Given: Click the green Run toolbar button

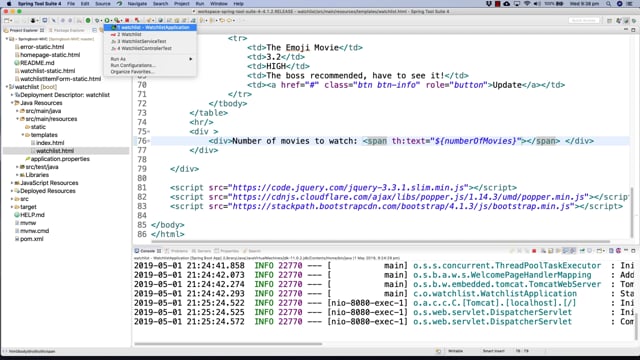Looking at the screenshot, I should pos(107,20).
